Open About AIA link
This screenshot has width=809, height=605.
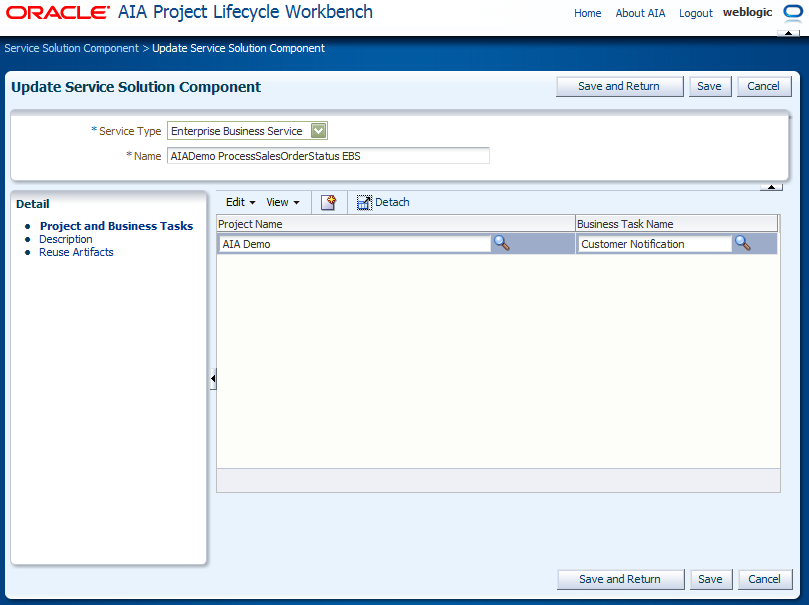point(640,13)
